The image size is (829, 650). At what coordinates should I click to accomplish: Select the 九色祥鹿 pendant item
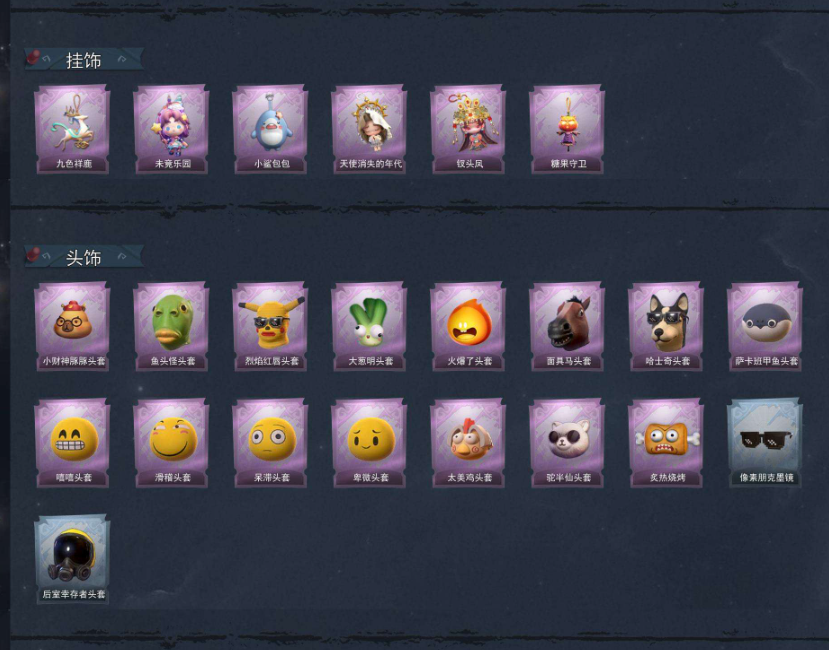click(x=72, y=130)
